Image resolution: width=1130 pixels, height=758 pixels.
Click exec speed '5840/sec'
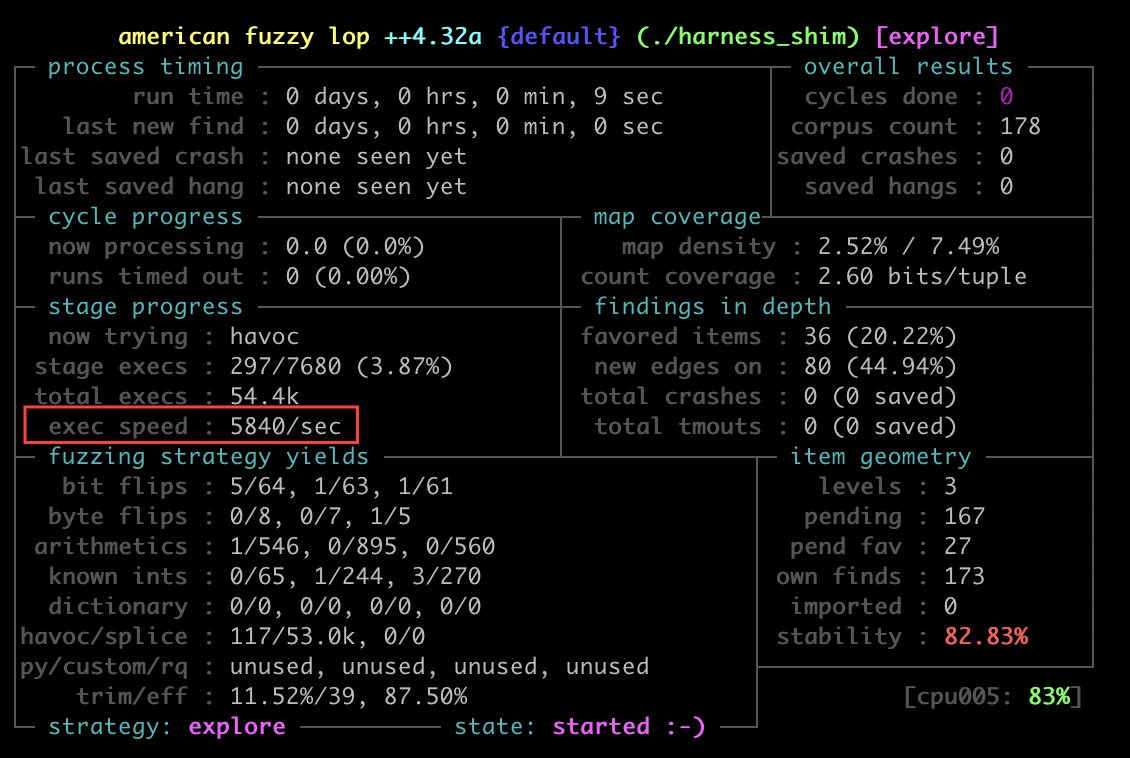pyautogui.click(x=285, y=427)
